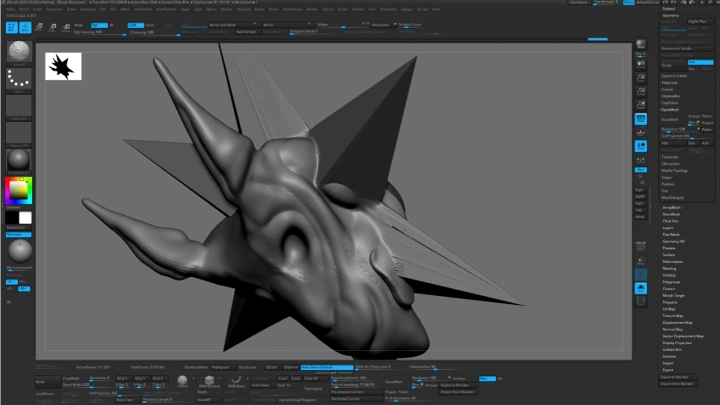Click the Divide button
The image size is (720, 405).
click(673, 65)
